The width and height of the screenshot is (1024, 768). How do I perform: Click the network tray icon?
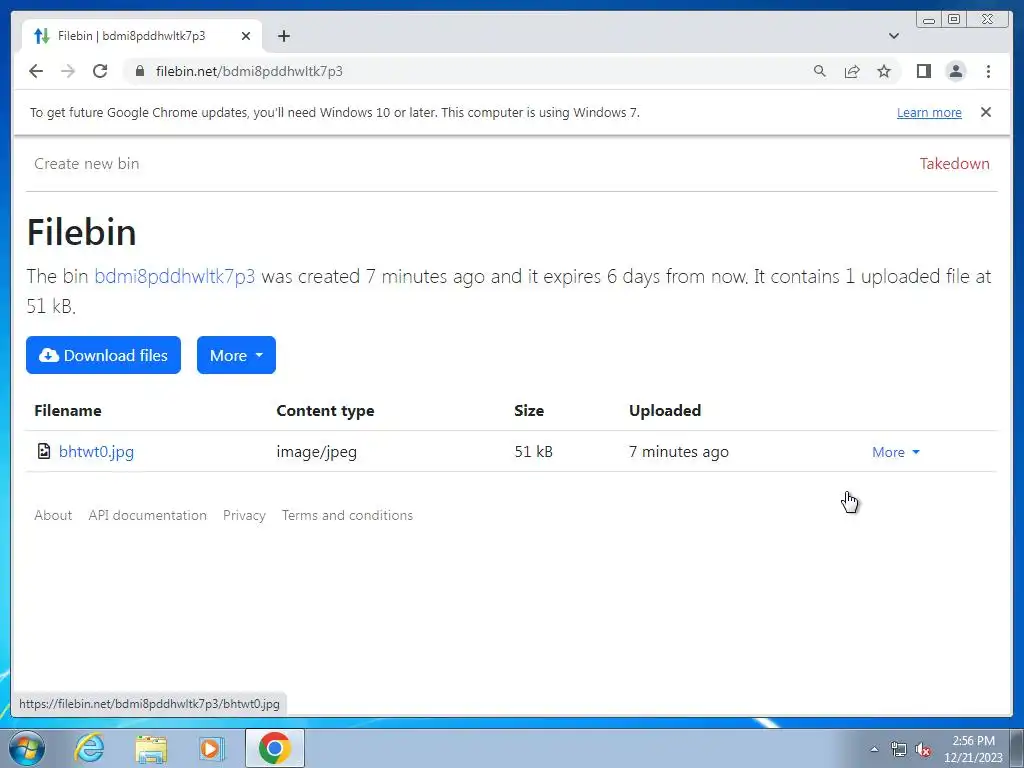[x=899, y=749]
